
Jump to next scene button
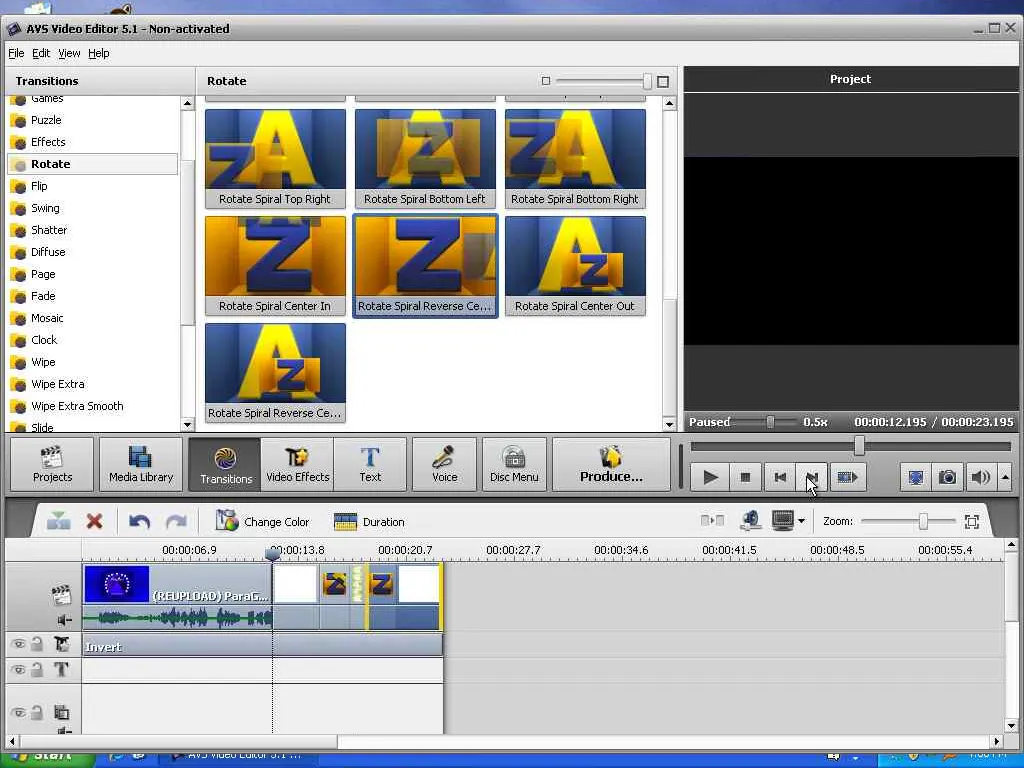pyautogui.click(x=847, y=477)
